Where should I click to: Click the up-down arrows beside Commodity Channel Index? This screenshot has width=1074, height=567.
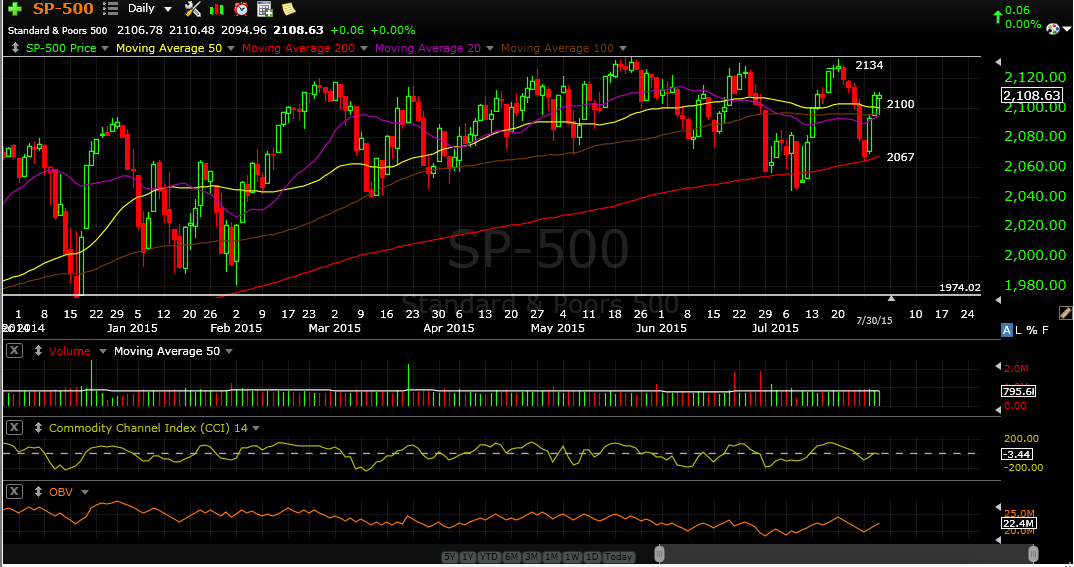click(38, 428)
